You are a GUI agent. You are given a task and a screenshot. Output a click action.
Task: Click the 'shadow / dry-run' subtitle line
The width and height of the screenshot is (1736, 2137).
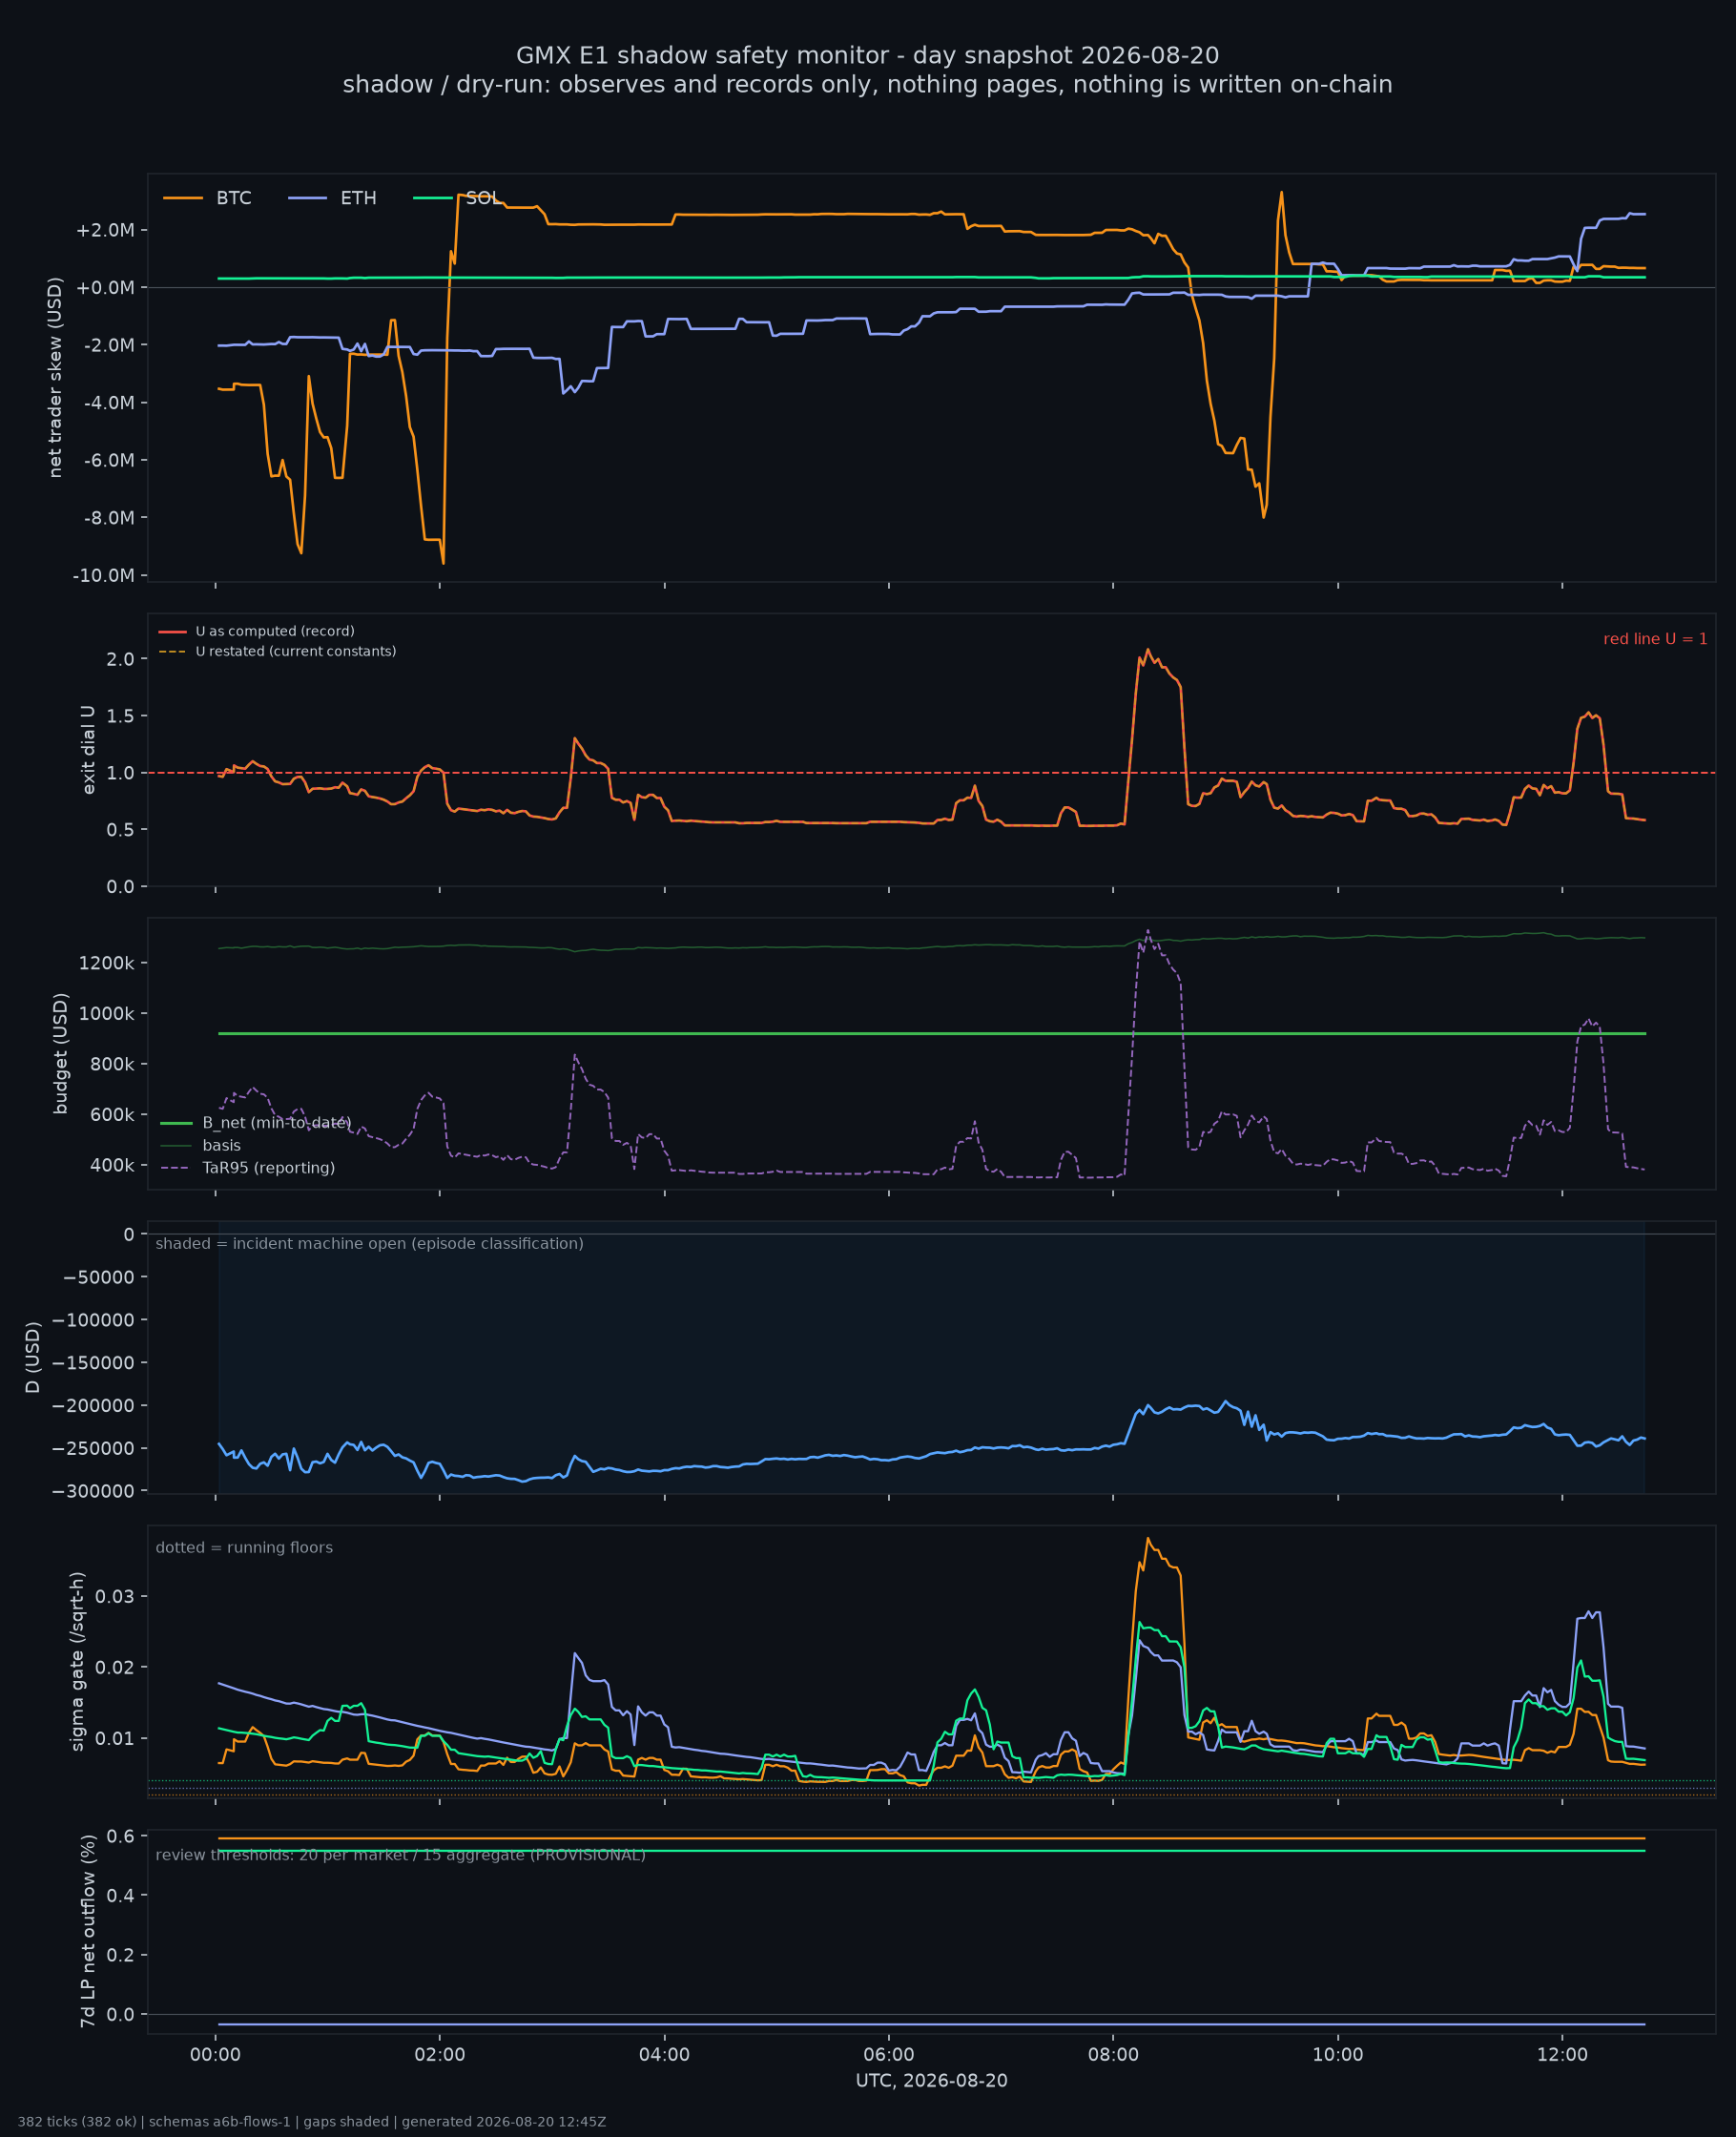pos(868,85)
